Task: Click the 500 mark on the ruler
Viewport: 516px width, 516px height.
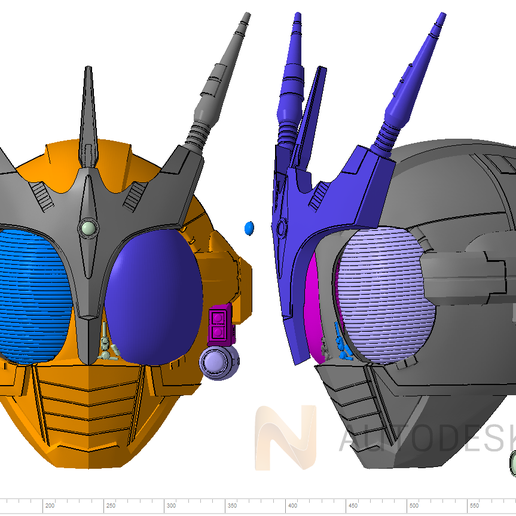Action: pos(414,506)
